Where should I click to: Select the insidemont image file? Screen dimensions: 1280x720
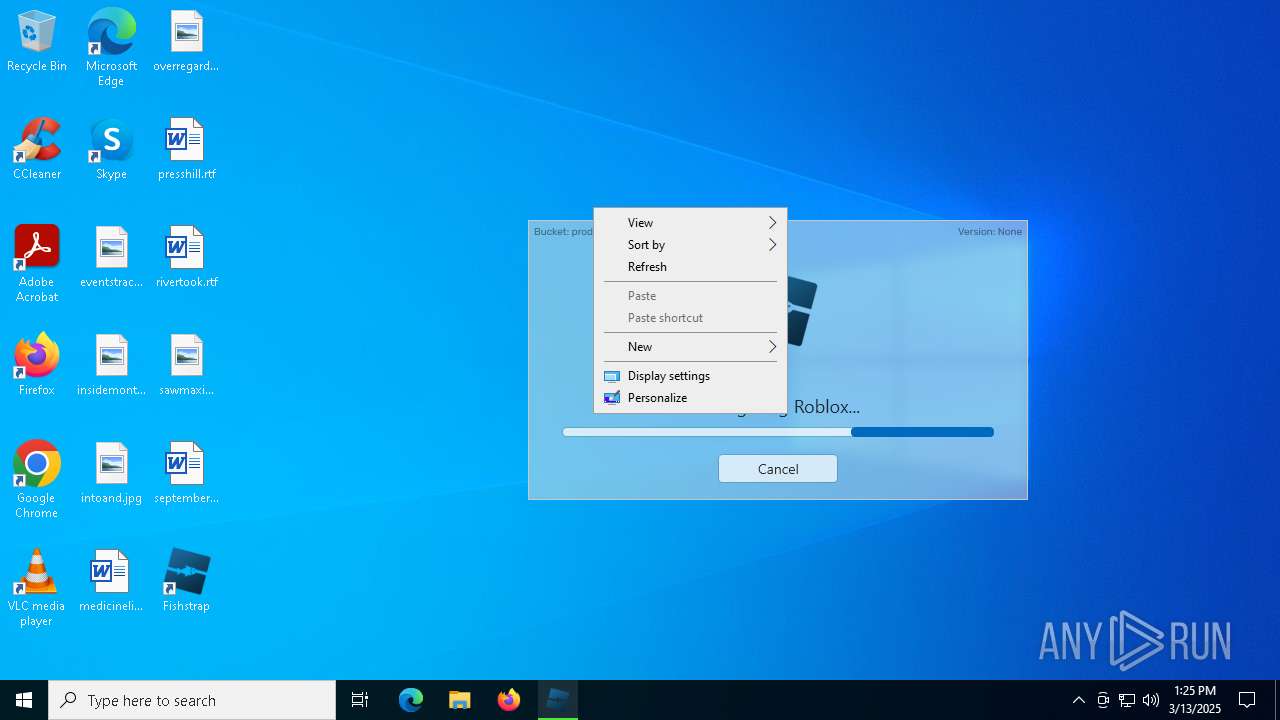pos(111,366)
